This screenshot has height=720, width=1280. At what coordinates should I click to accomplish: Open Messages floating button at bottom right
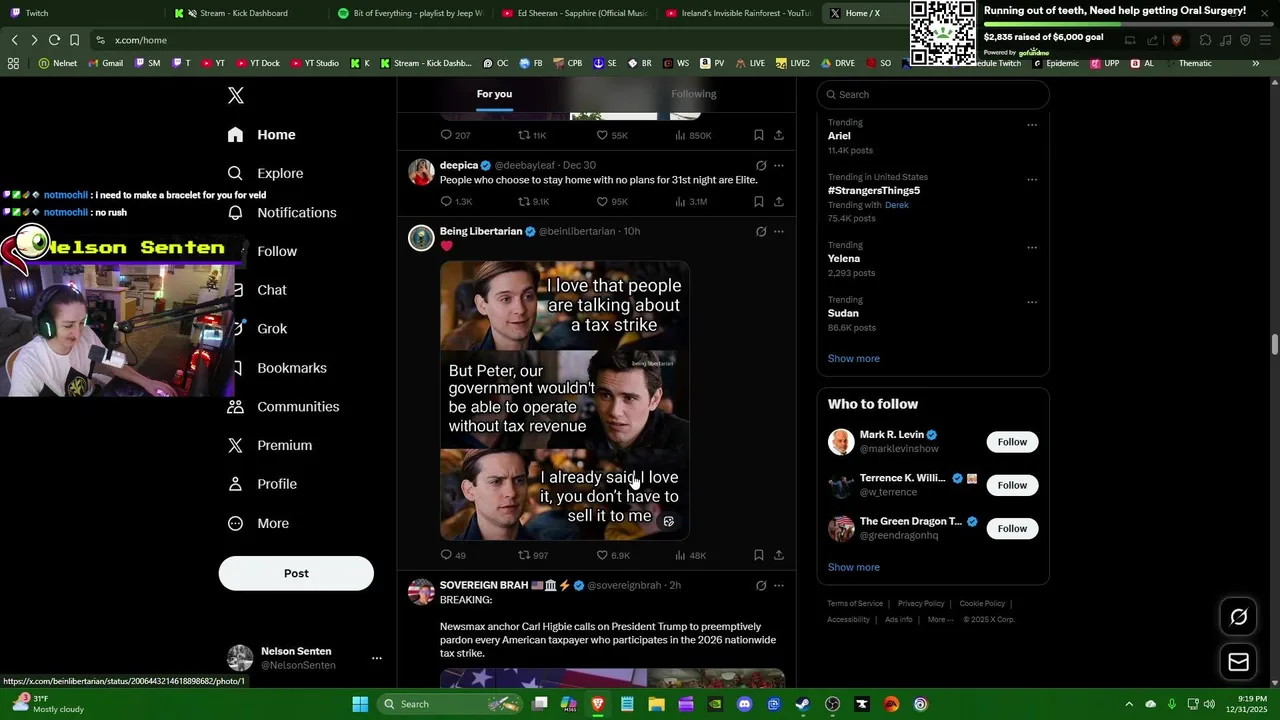click(1239, 662)
